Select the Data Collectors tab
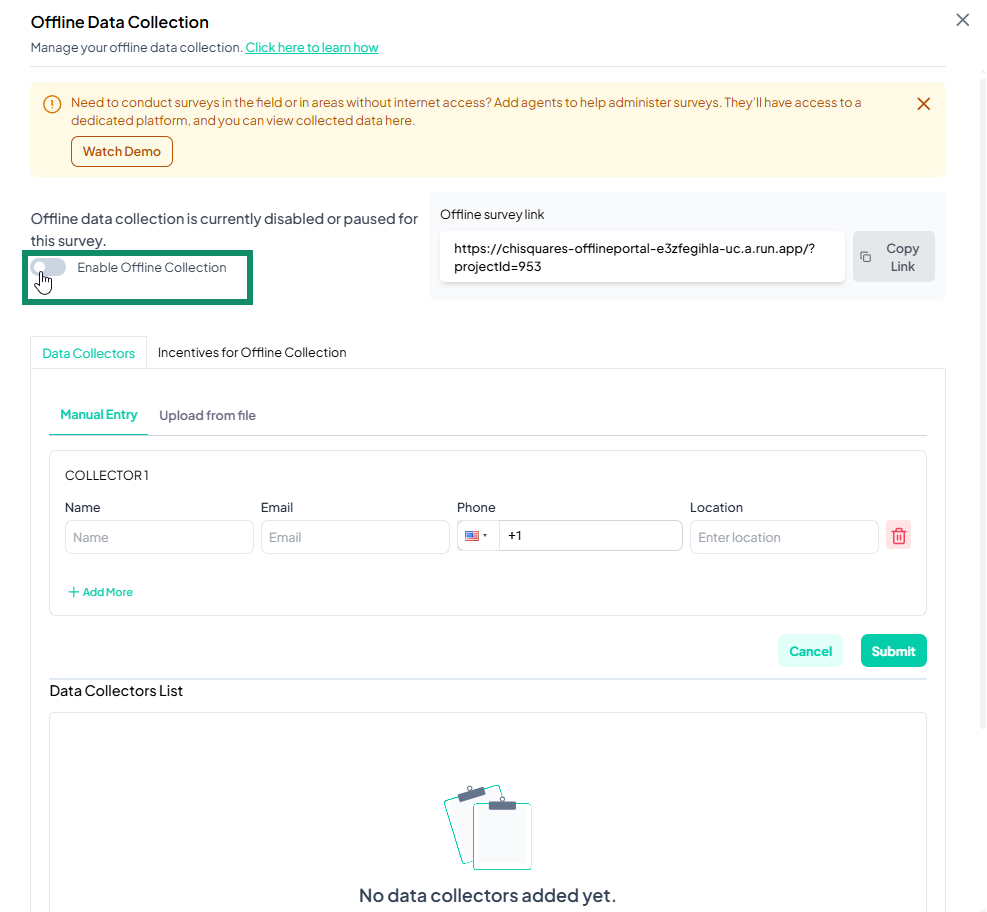This screenshot has width=987, height=912. (89, 353)
